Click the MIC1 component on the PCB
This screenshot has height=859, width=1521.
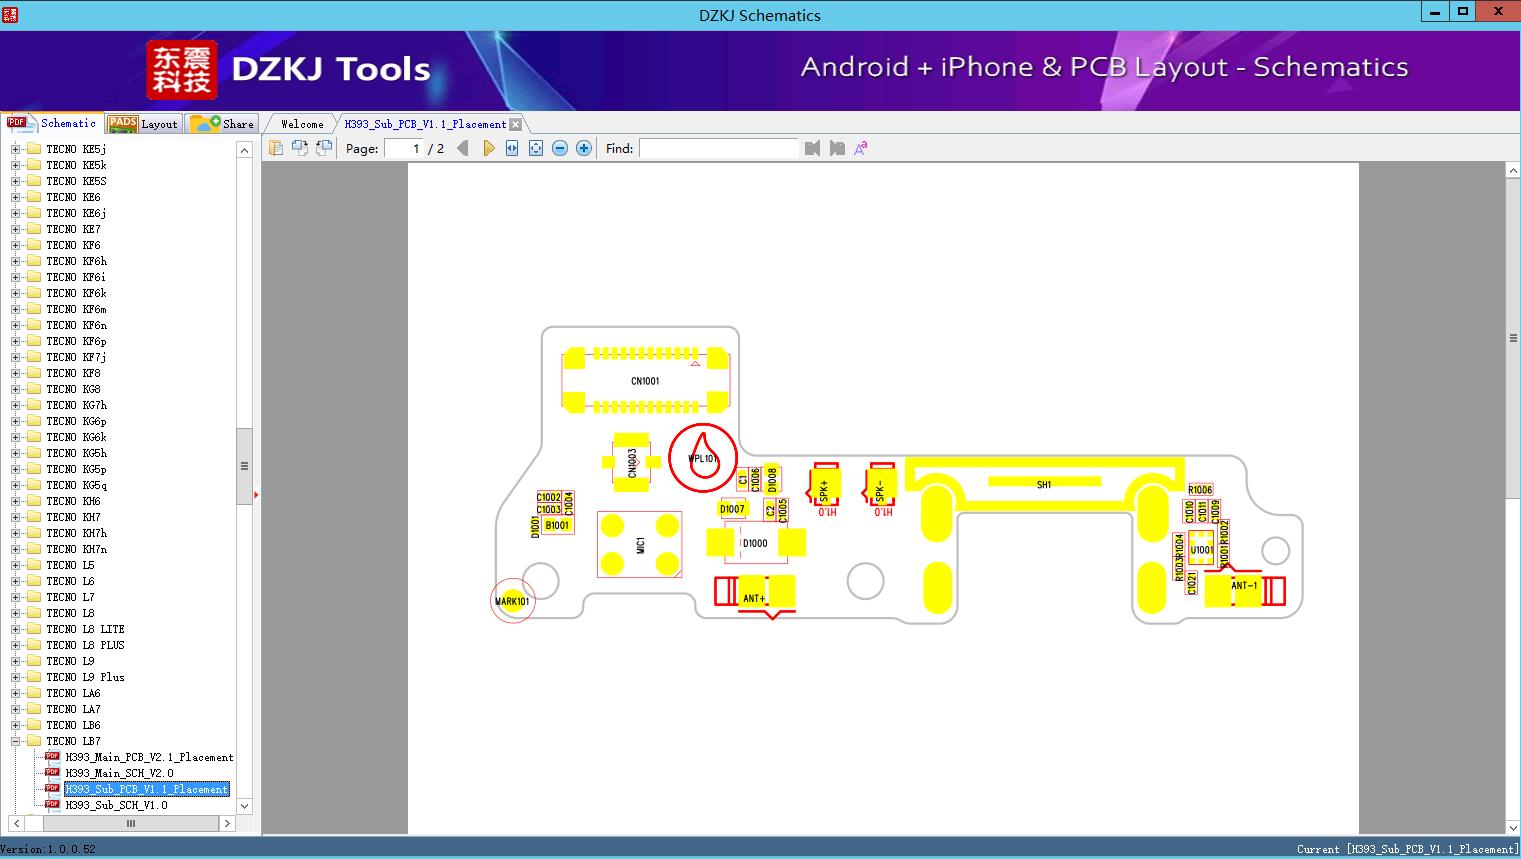pos(640,545)
